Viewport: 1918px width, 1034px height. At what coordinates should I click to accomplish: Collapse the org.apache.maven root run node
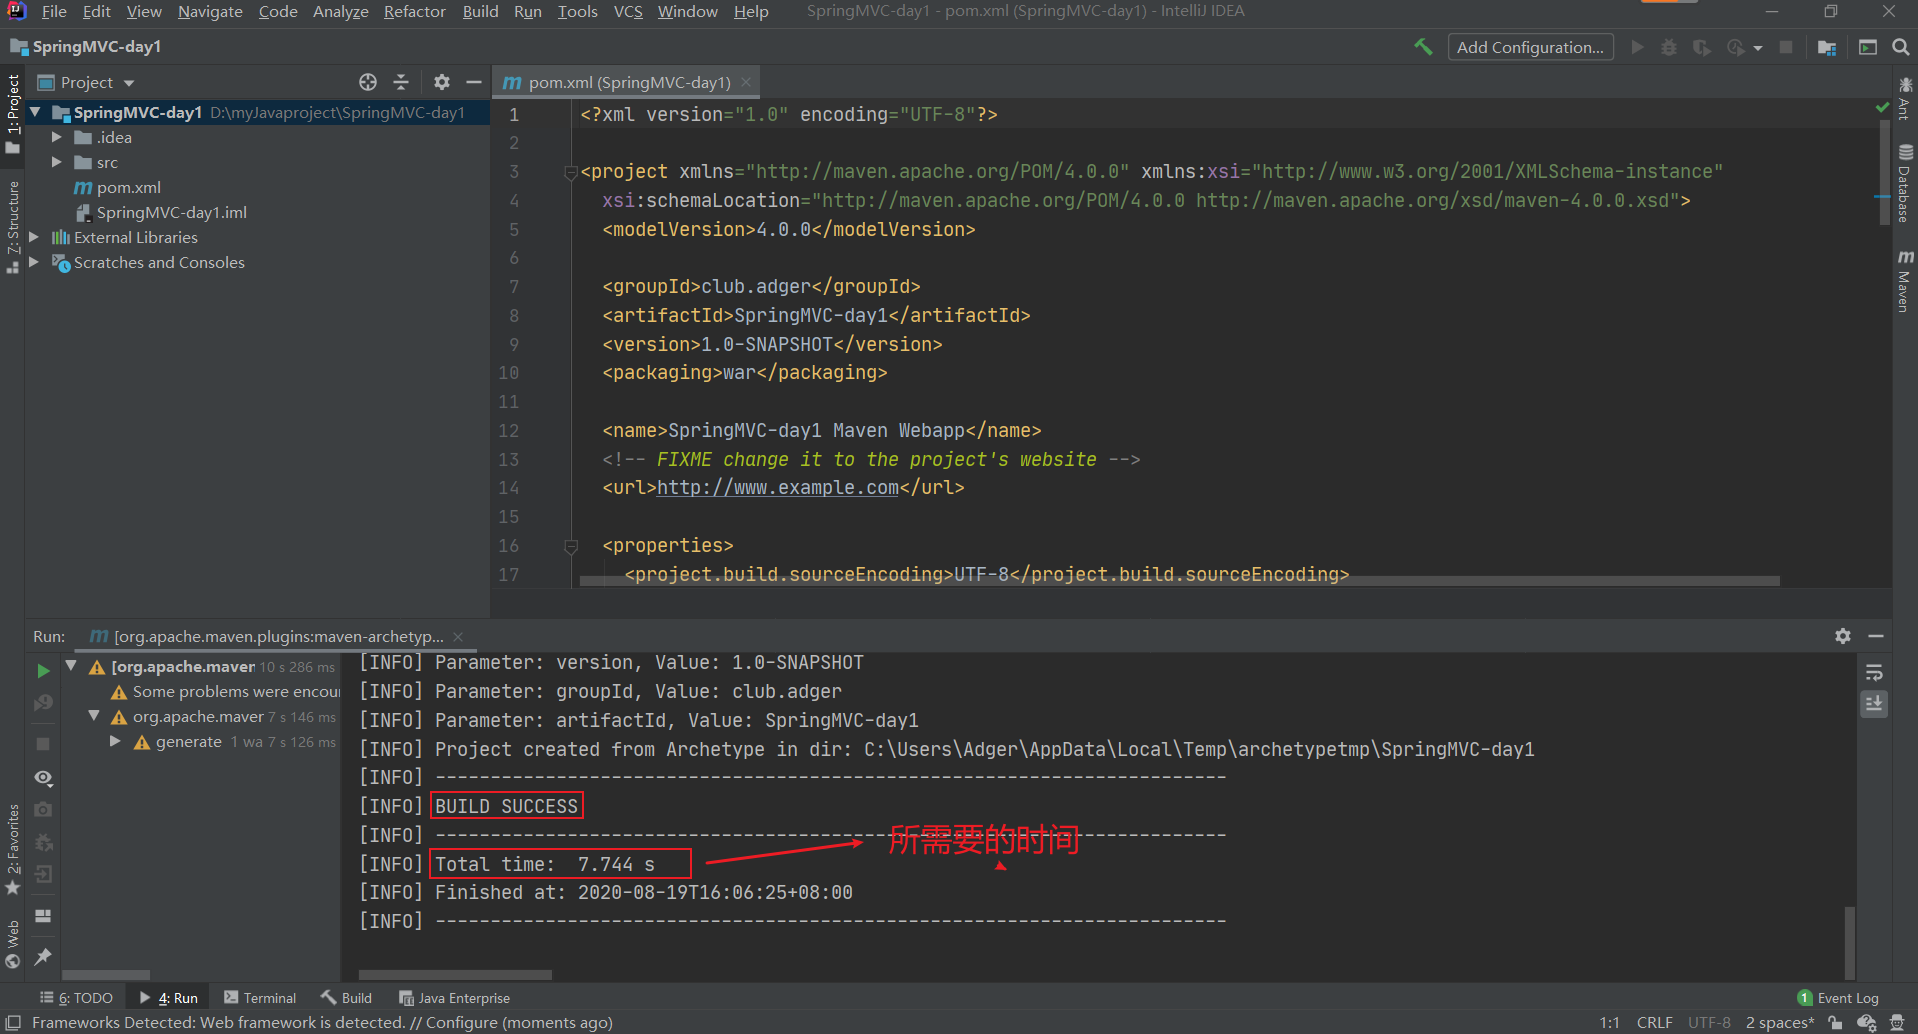click(x=71, y=666)
